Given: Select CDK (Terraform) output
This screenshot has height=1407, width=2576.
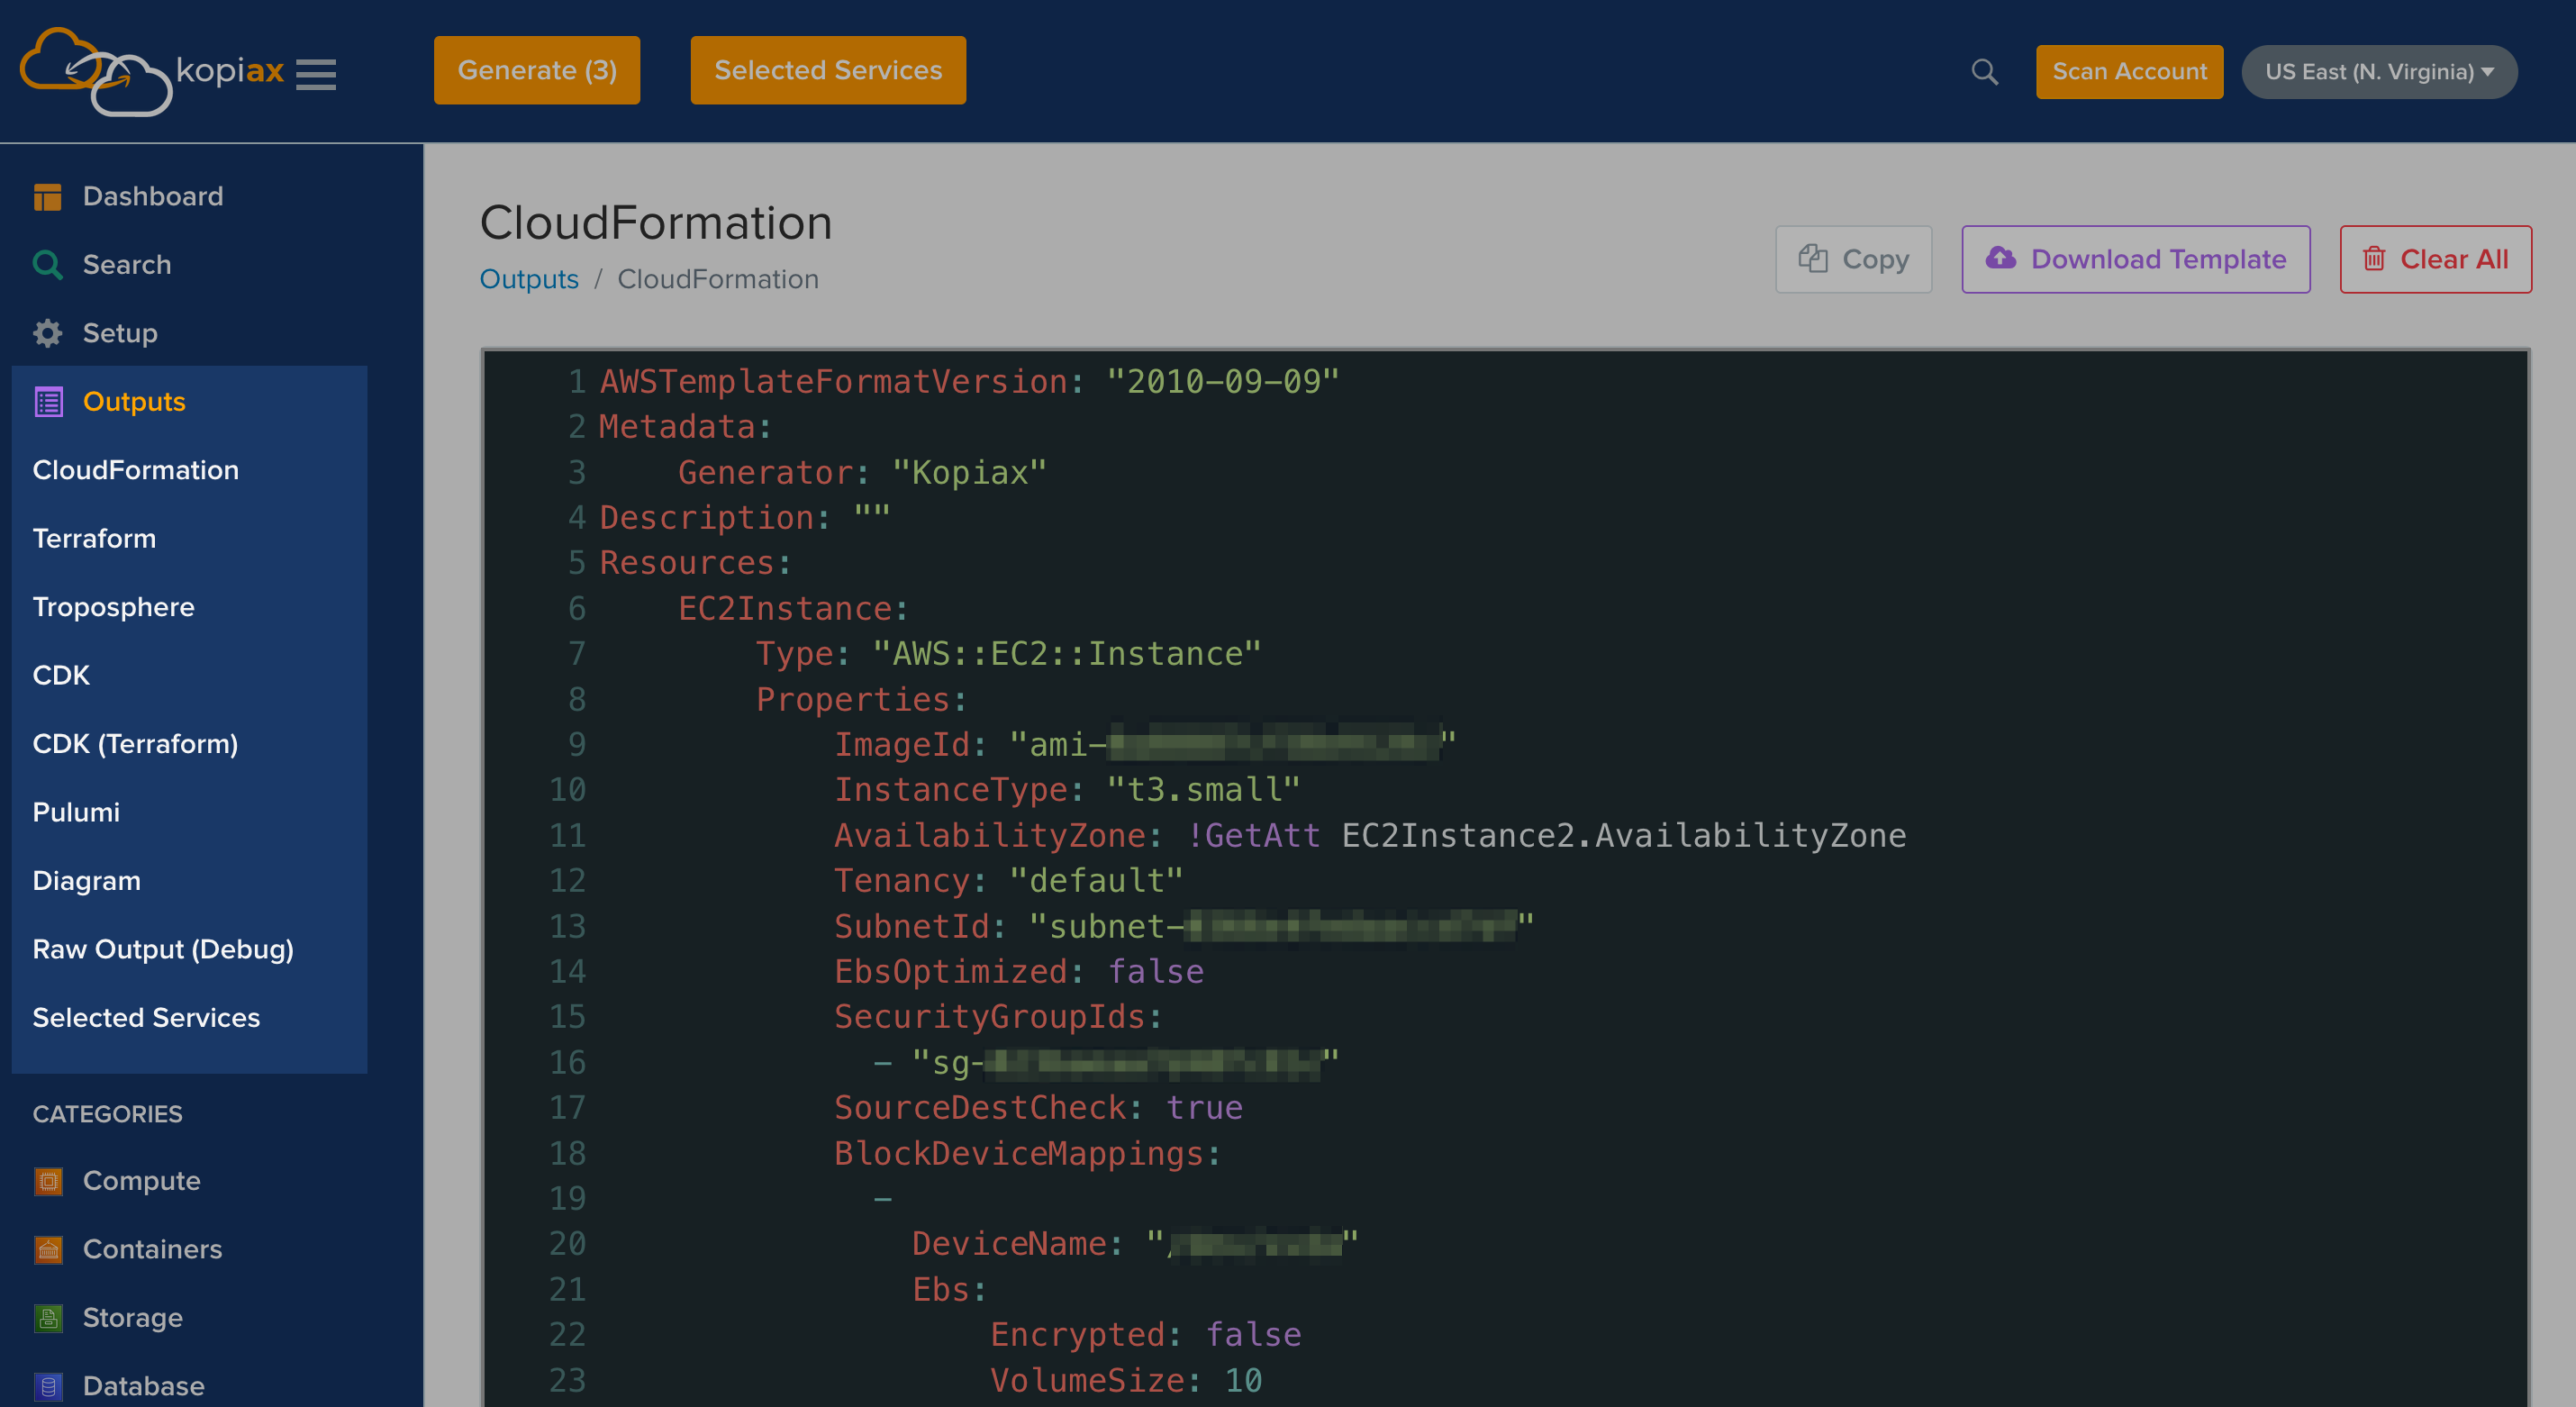Looking at the screenshot, I should point(135,744).
